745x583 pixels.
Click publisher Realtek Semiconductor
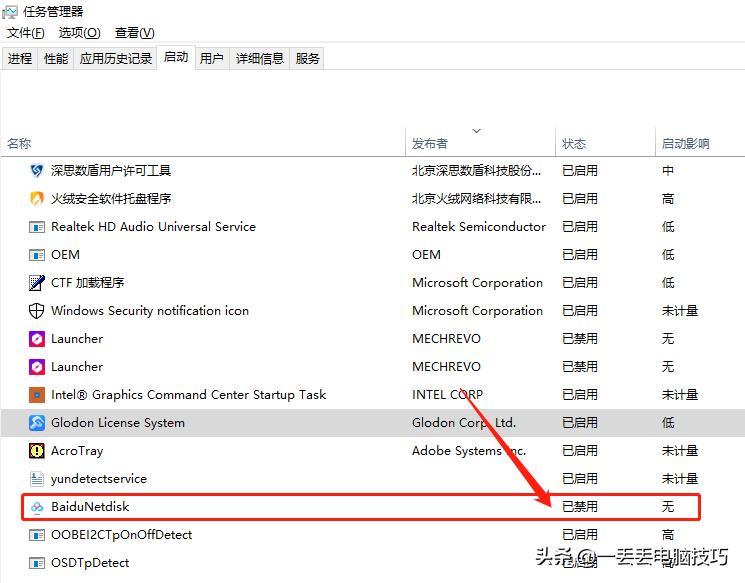click(x=478, y=227)
